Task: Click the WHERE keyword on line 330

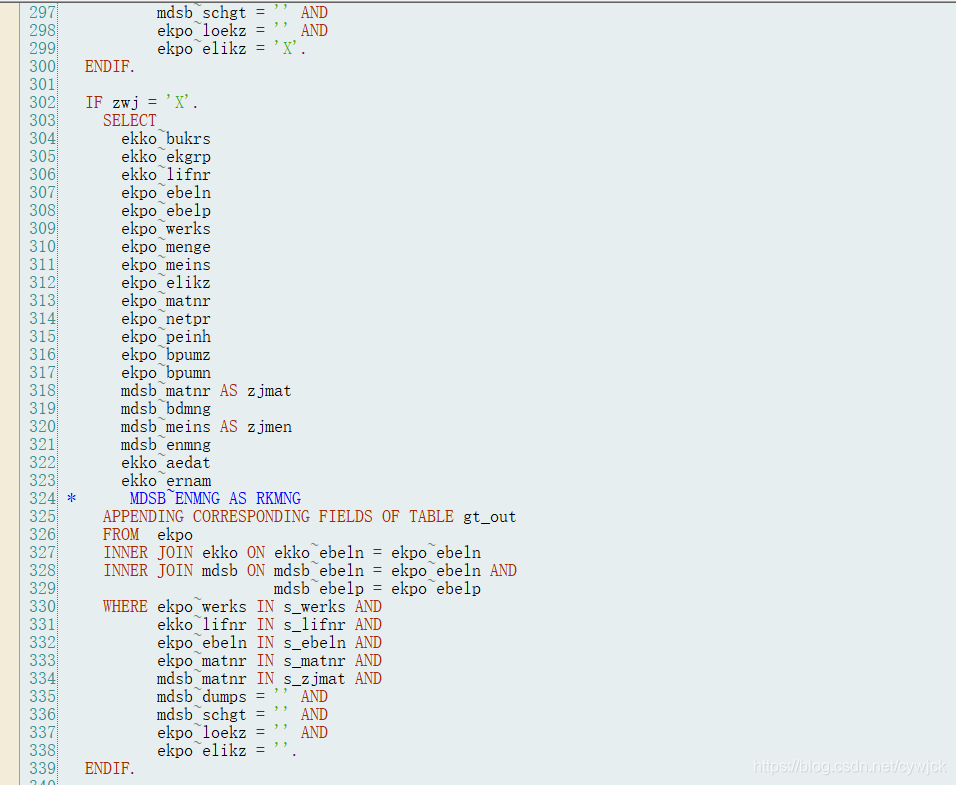Action: pos(125,606)
